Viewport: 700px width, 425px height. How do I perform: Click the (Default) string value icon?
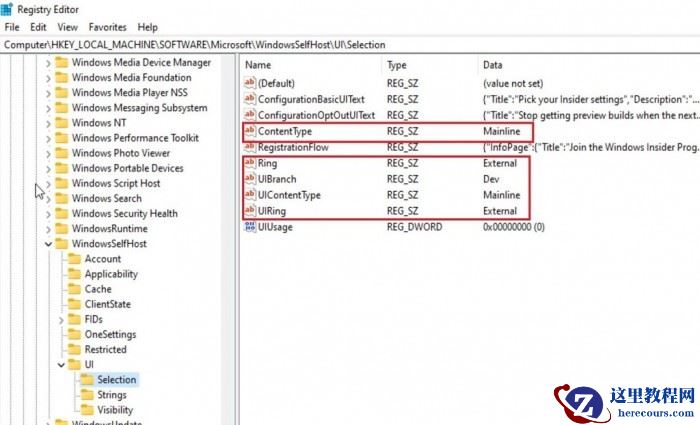click(250, 83)
